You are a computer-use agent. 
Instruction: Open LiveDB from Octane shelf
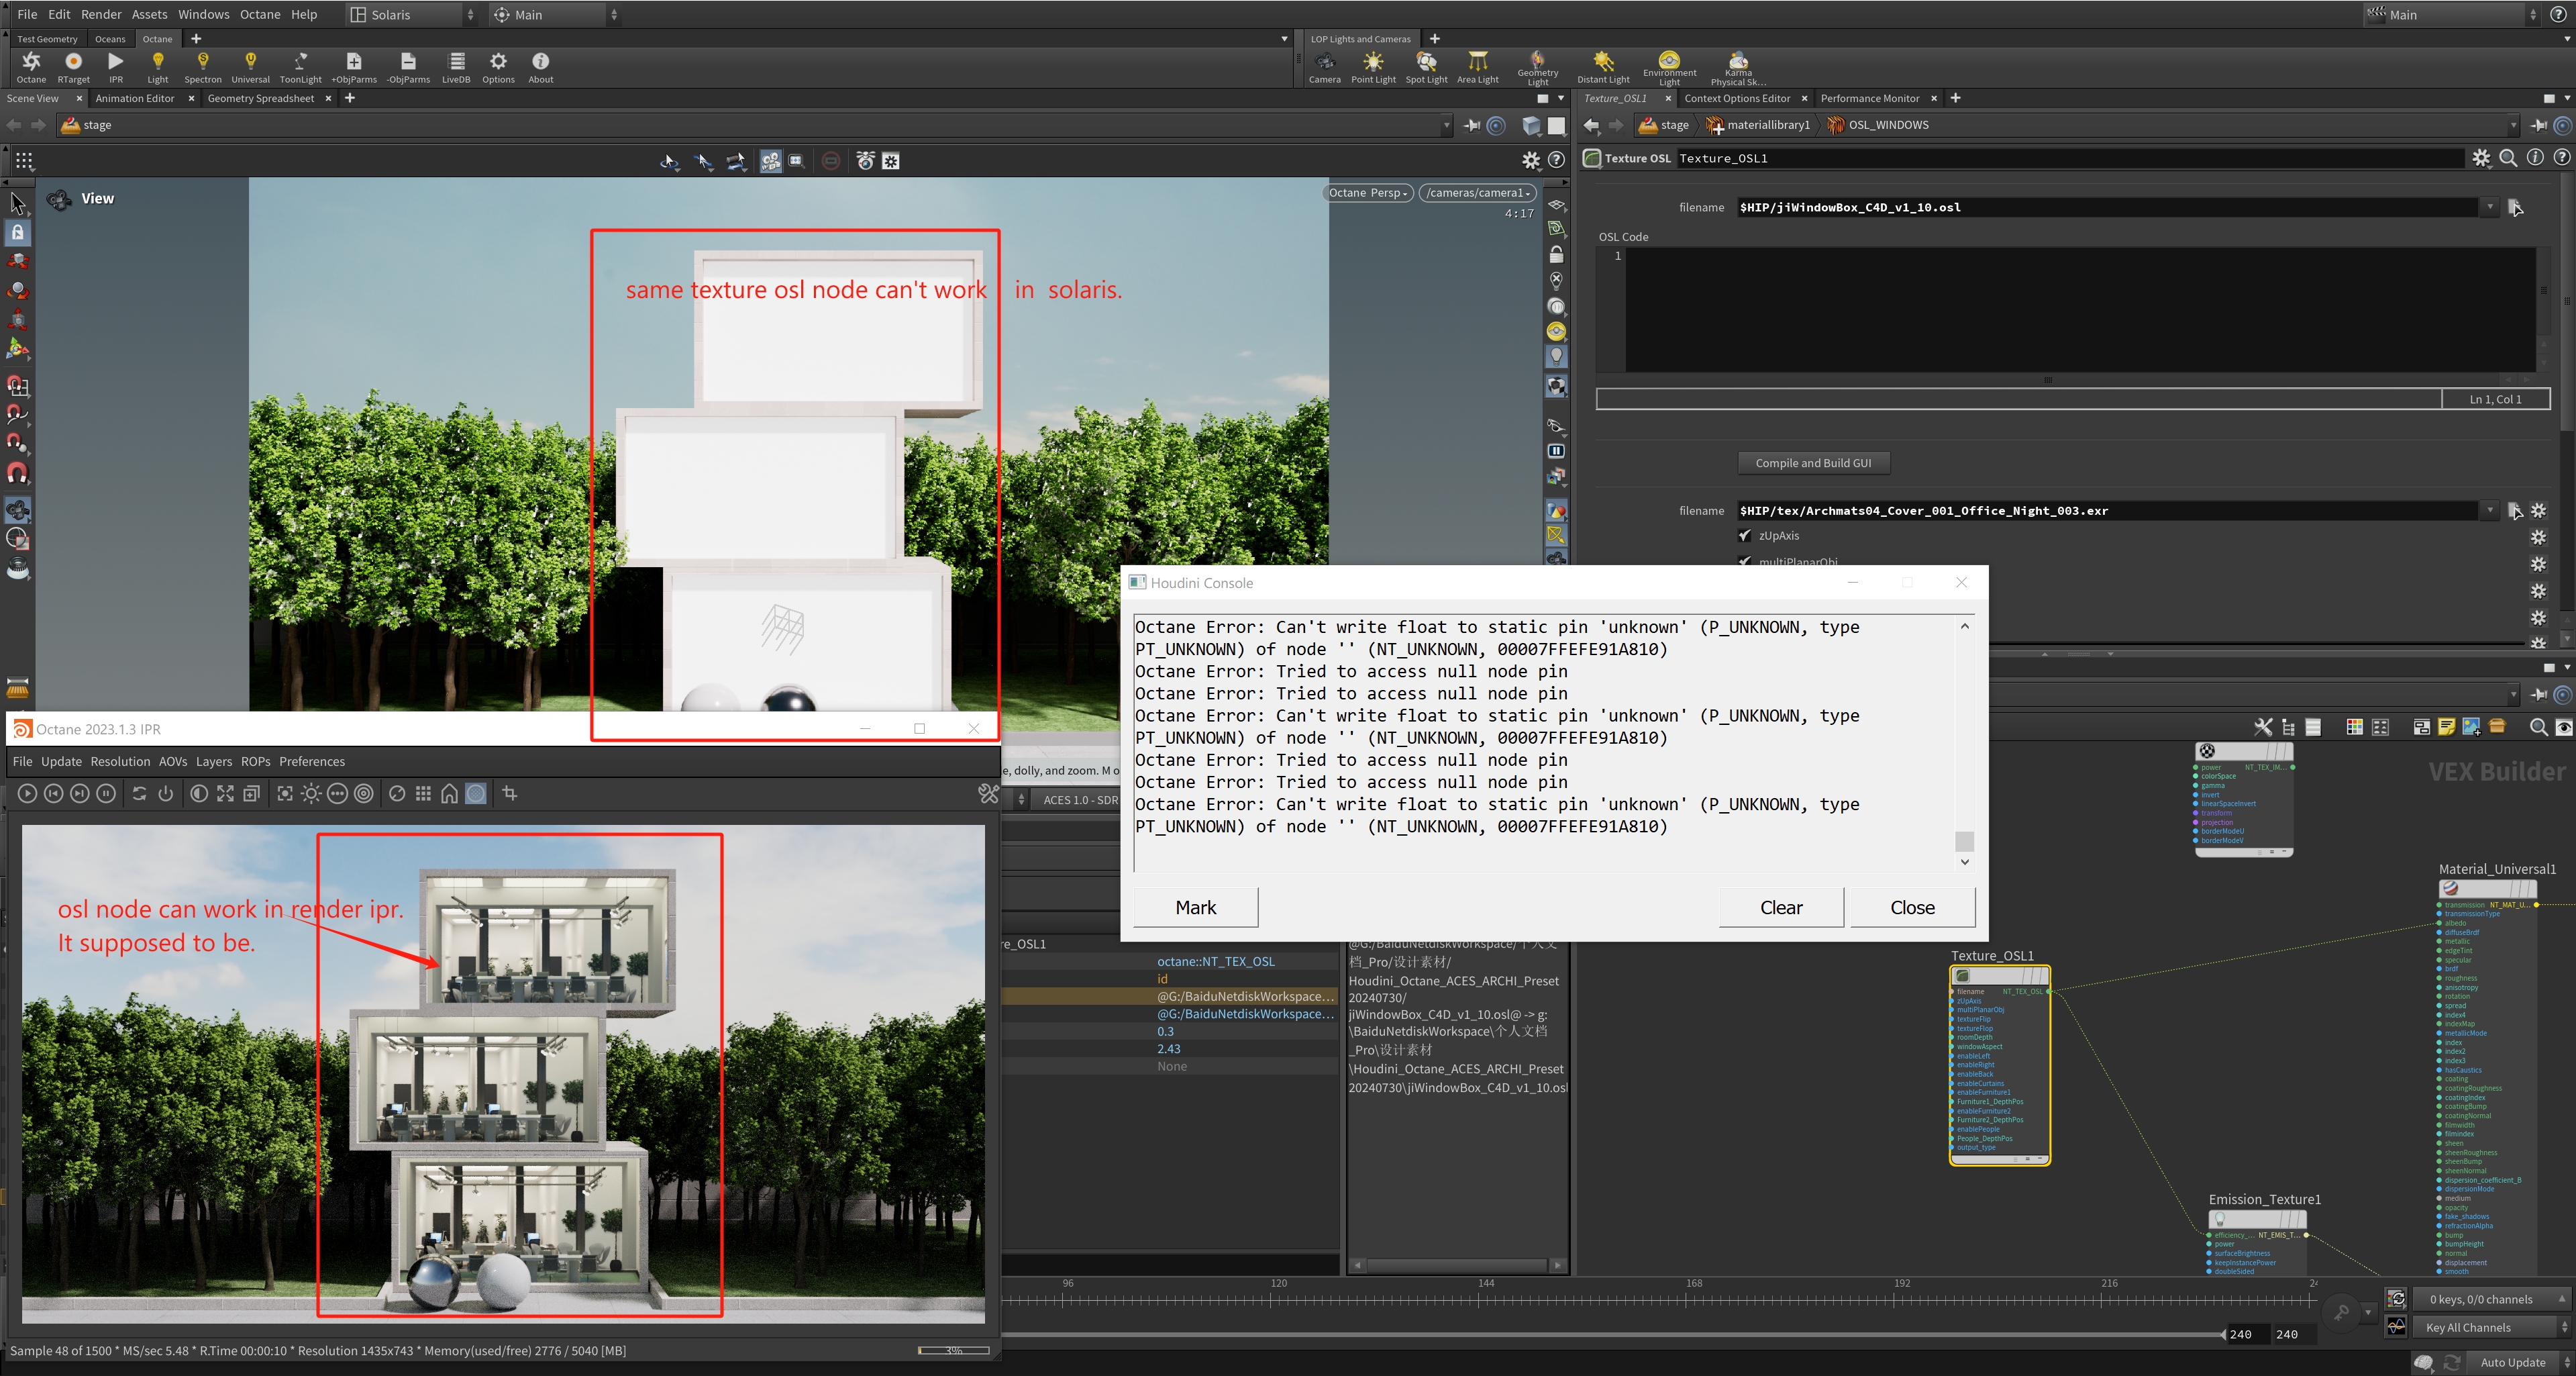[456, 67]
